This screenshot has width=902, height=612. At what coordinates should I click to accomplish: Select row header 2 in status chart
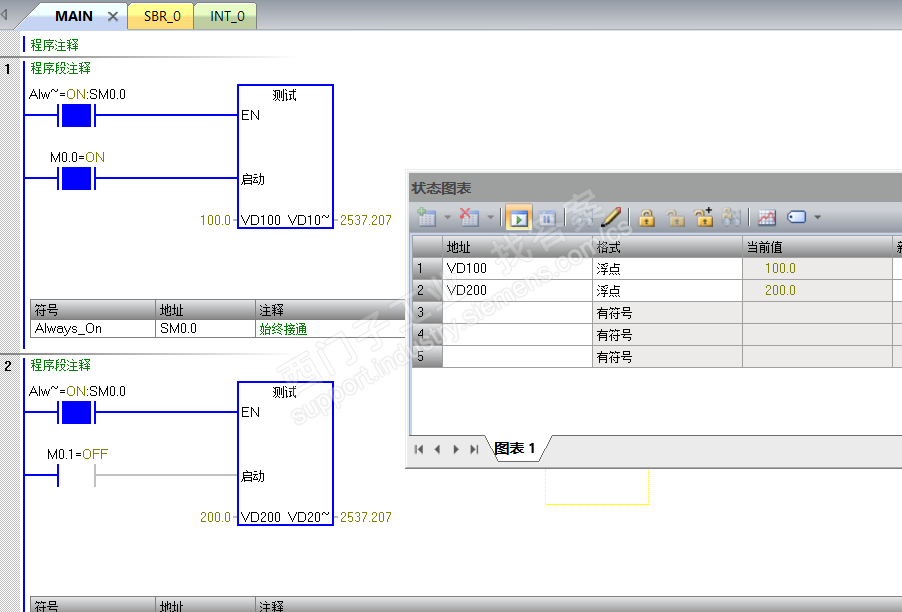pyautogui.click(x=427, y=290)
